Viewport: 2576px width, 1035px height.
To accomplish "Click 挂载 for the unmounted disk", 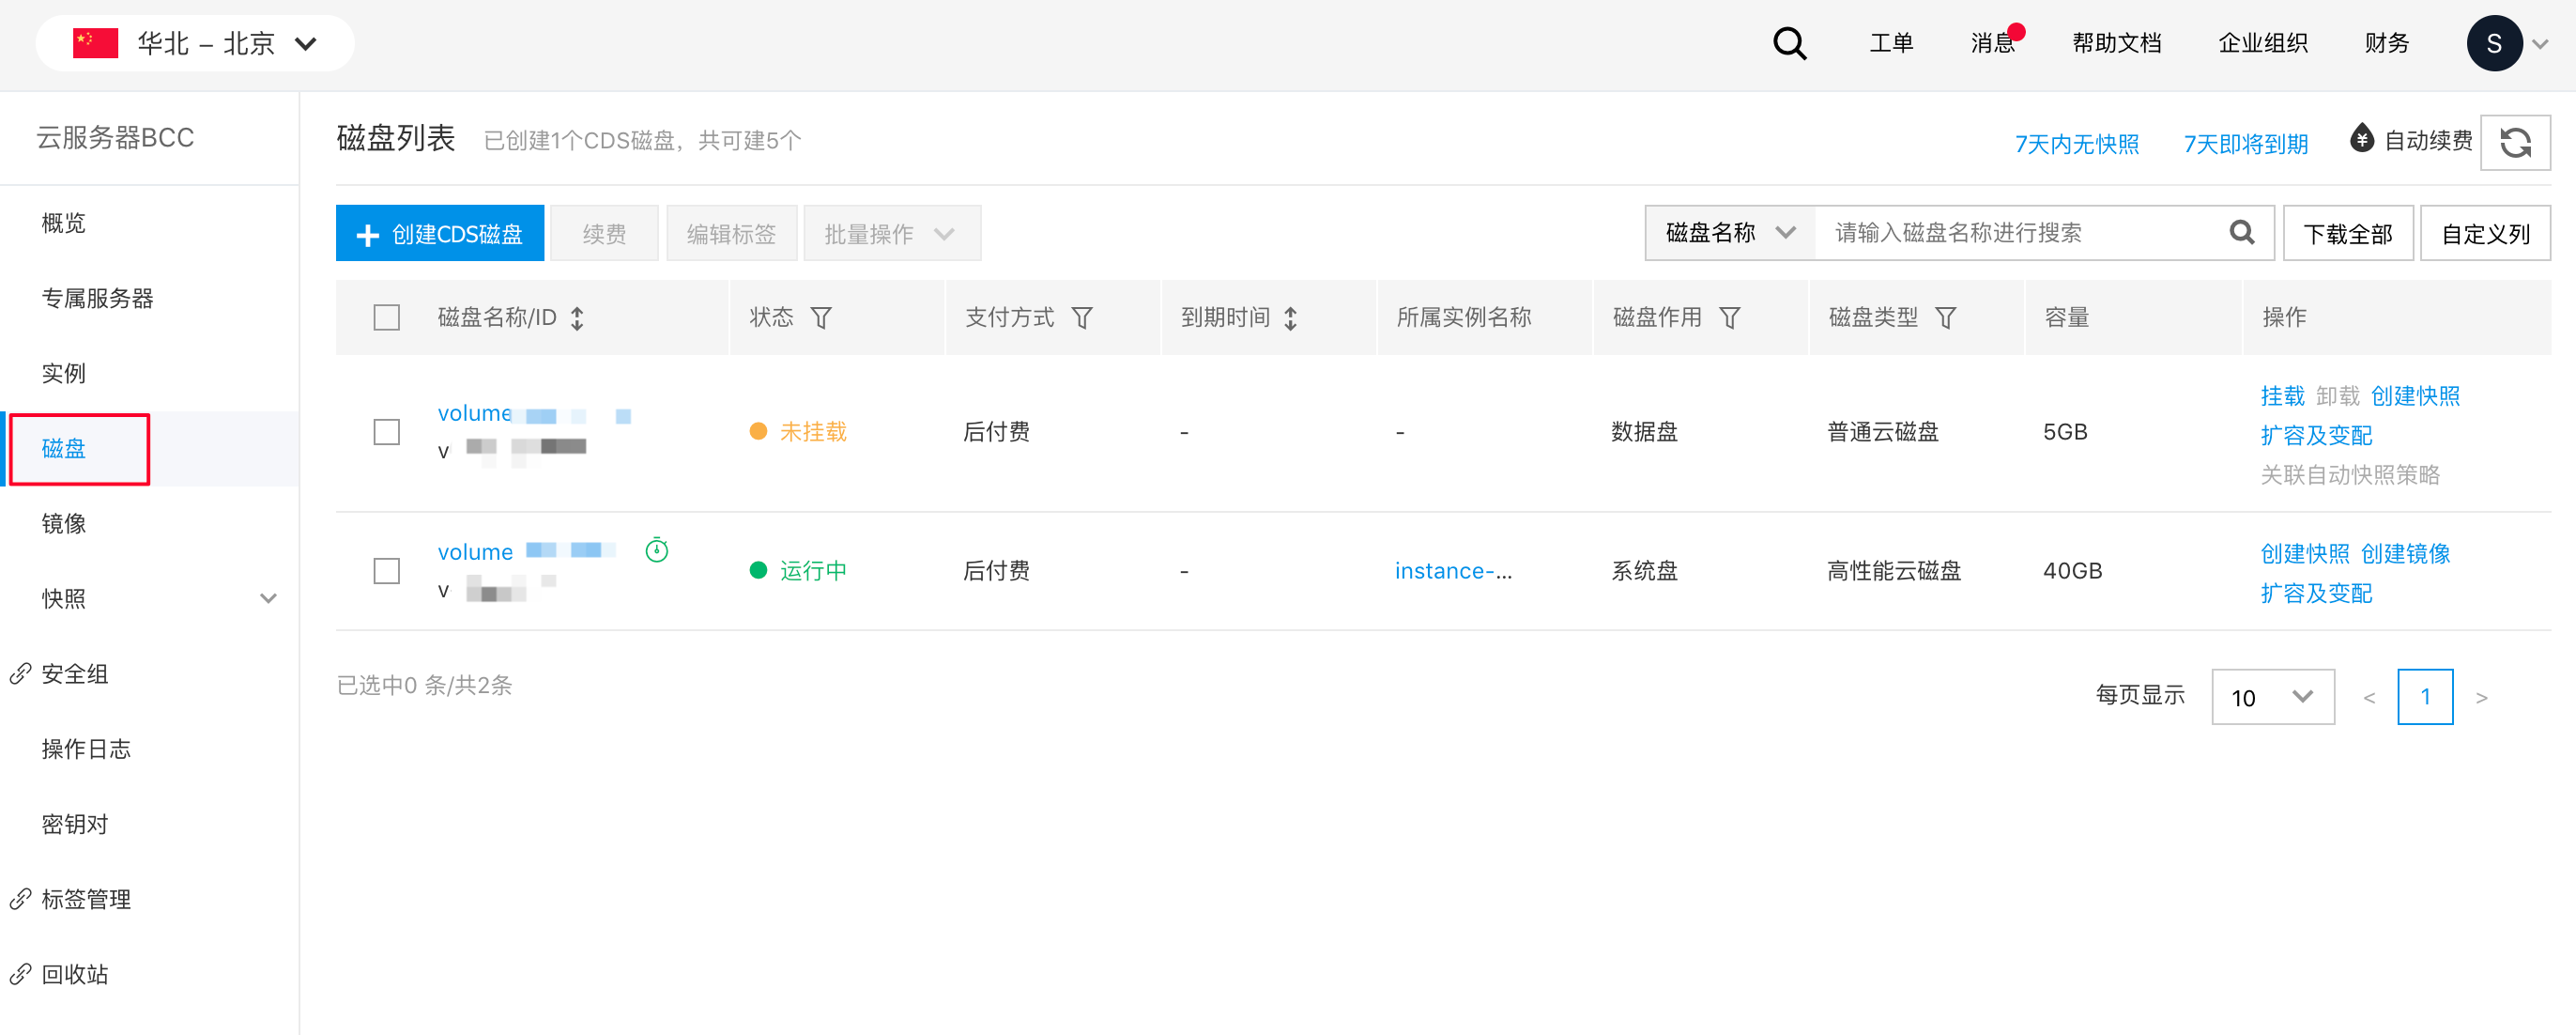I will (2282, 396).
